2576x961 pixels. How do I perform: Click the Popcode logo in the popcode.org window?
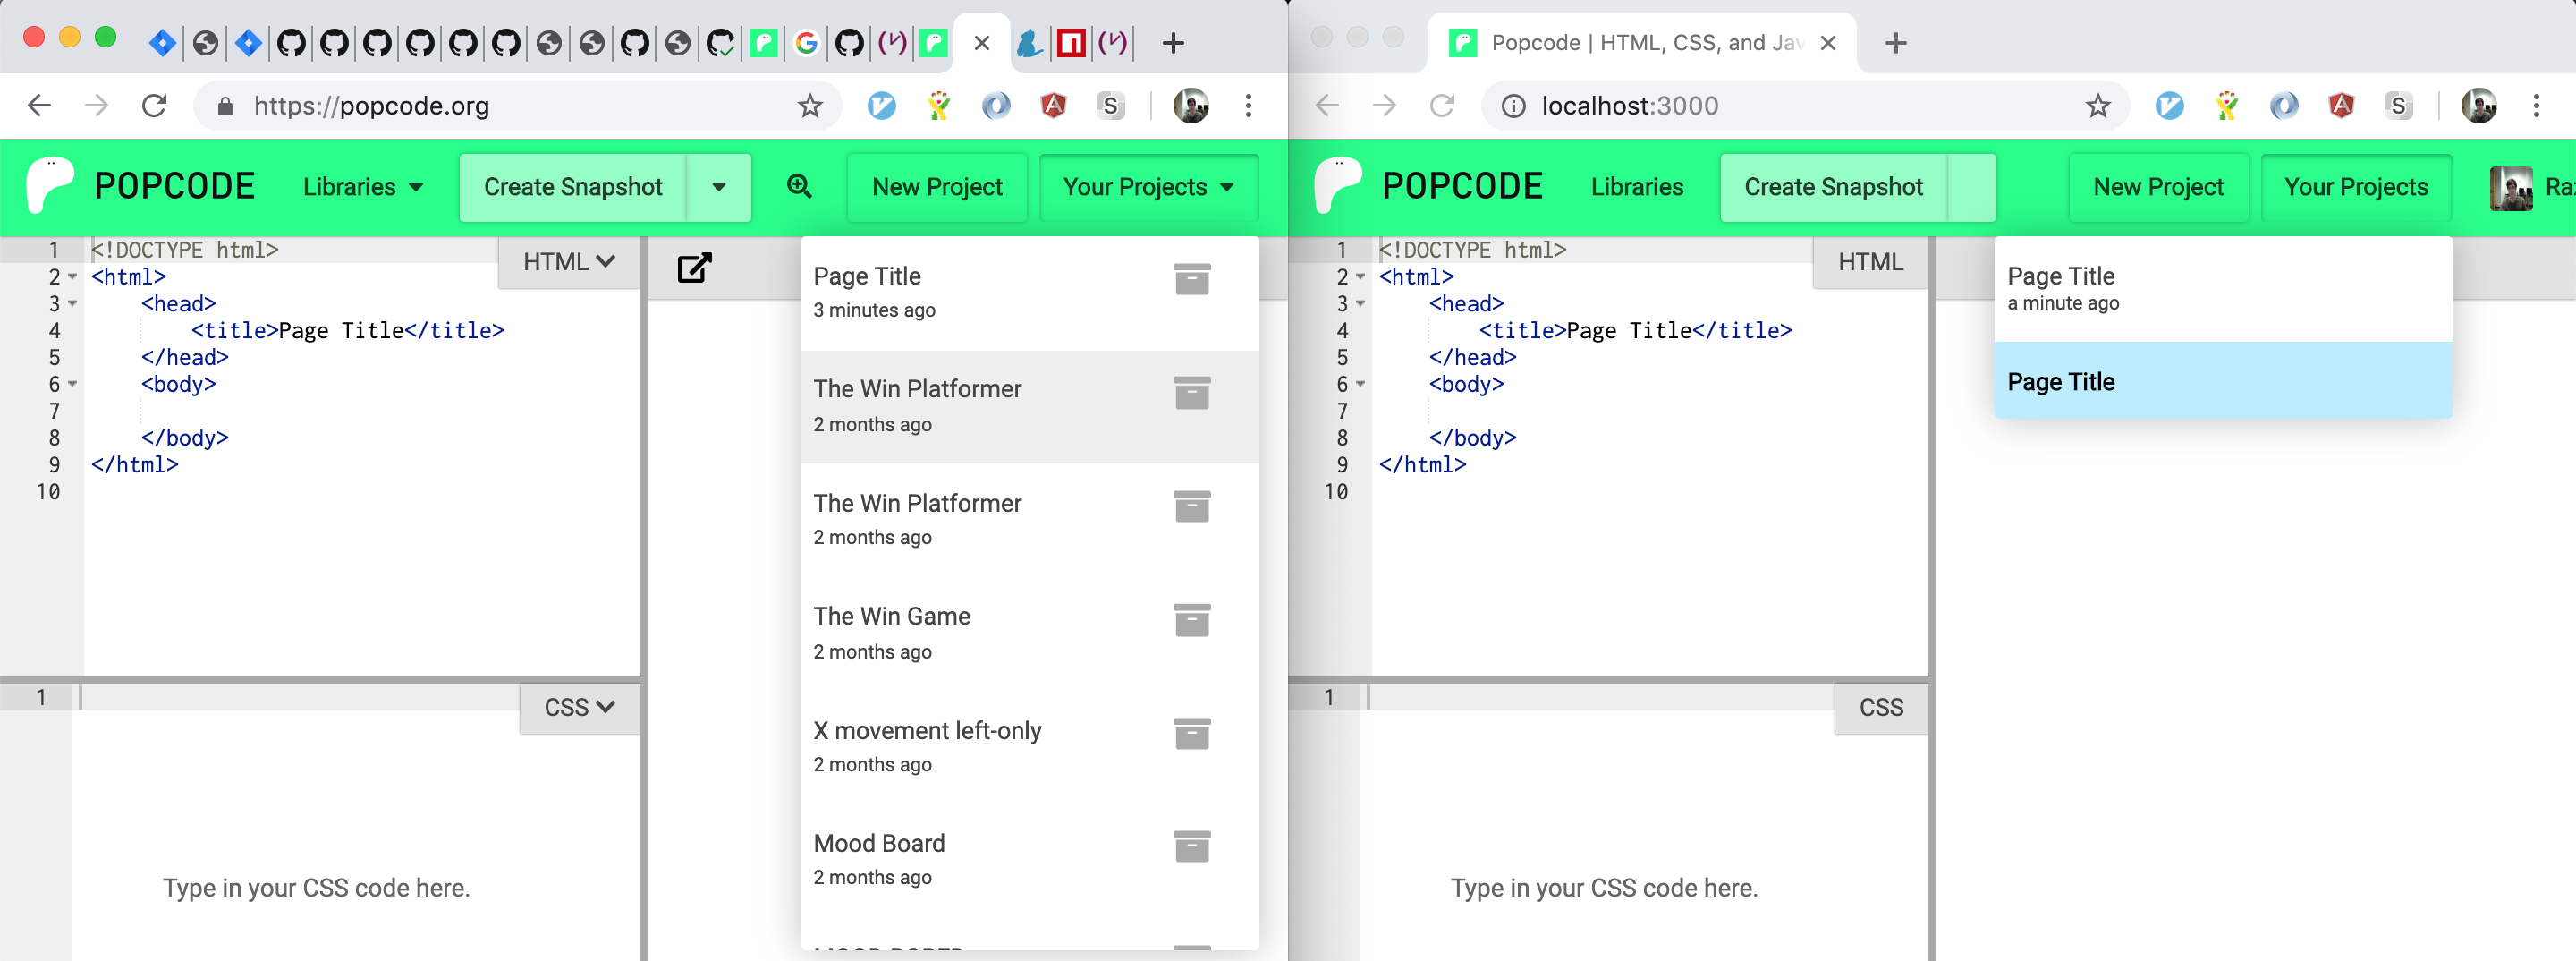pyautogui.click(x=50, y=186)
